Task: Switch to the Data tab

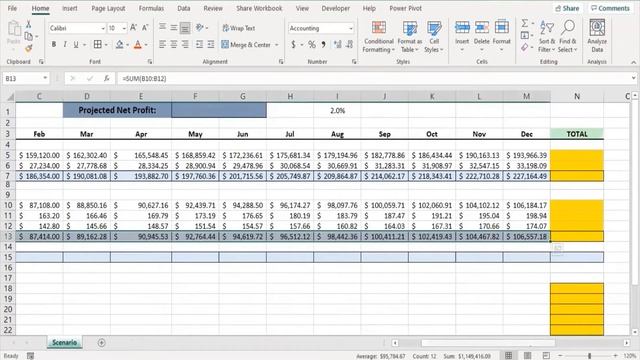Action: tap(184, 8)
